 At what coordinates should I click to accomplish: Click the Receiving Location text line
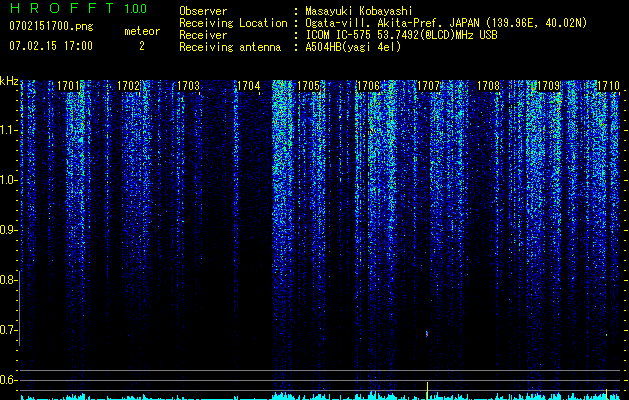coord(383,24)
